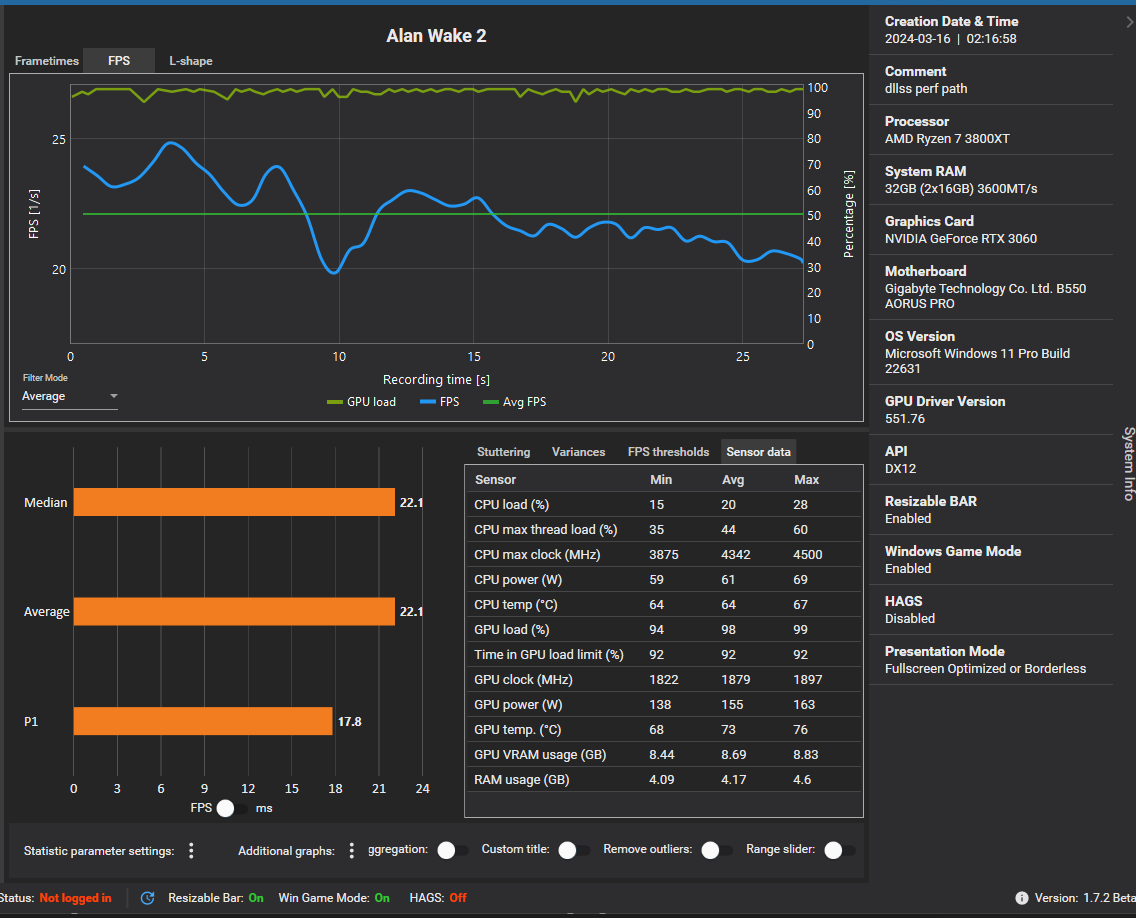Select the GPU temp. (°C) row

pyautogui.click(x=664, y=730)
